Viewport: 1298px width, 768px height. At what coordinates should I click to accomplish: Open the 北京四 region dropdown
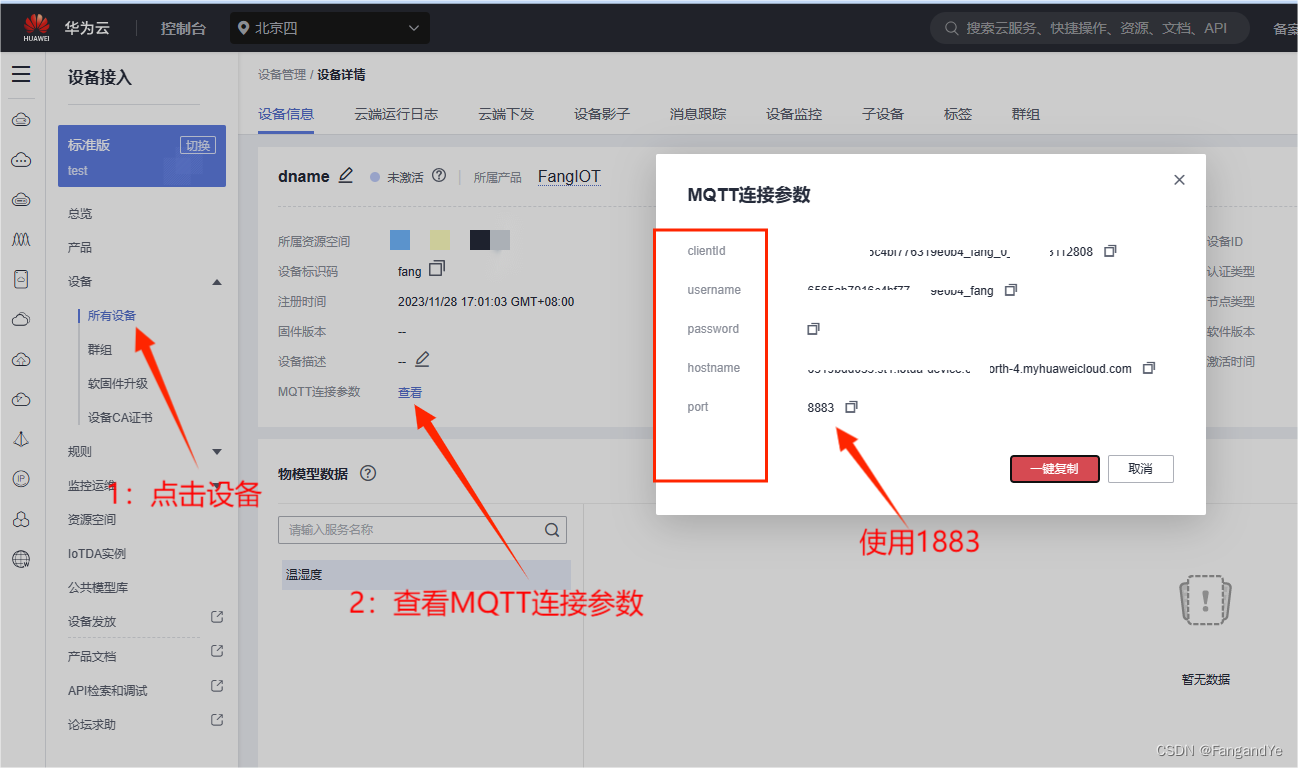coord(329,28)
